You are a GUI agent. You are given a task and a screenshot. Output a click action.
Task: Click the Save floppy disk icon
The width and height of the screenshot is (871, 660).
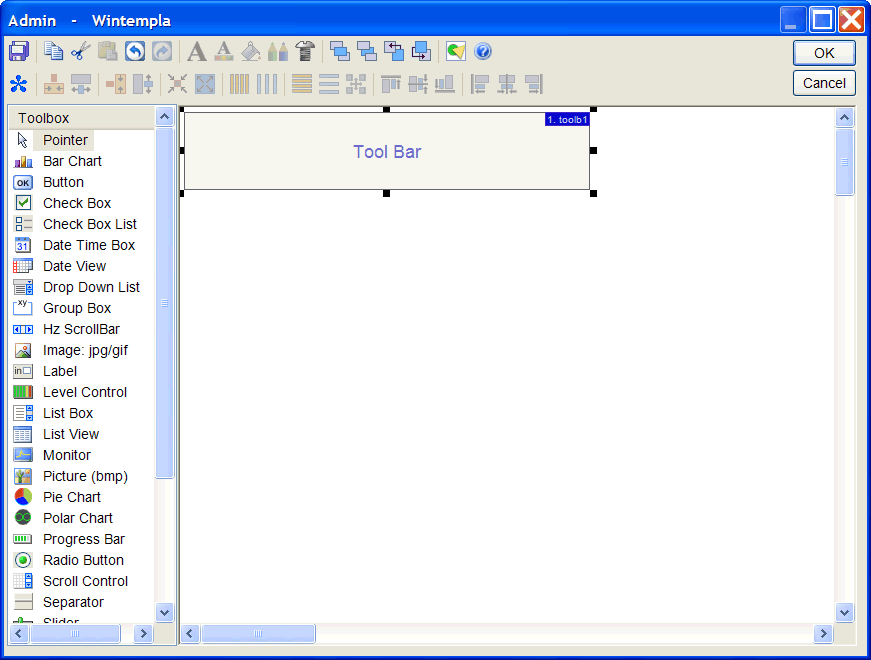click(x=19, y=52)
